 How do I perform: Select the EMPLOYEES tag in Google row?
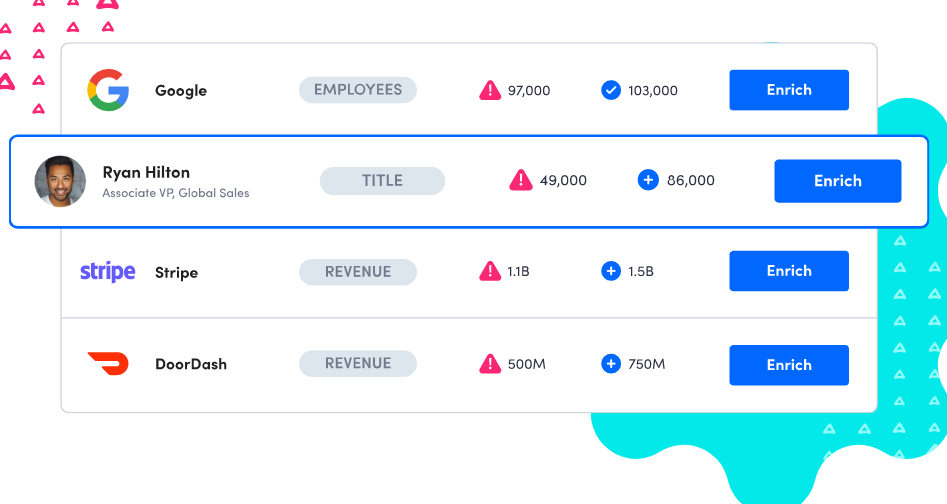(x=358, y=90)
